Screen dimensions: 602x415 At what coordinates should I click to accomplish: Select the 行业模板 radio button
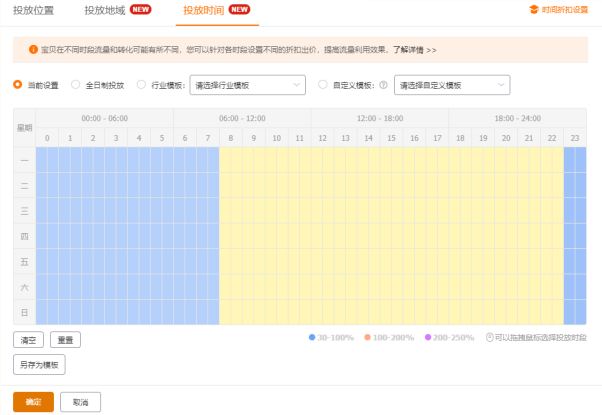(x=141, y=84)
